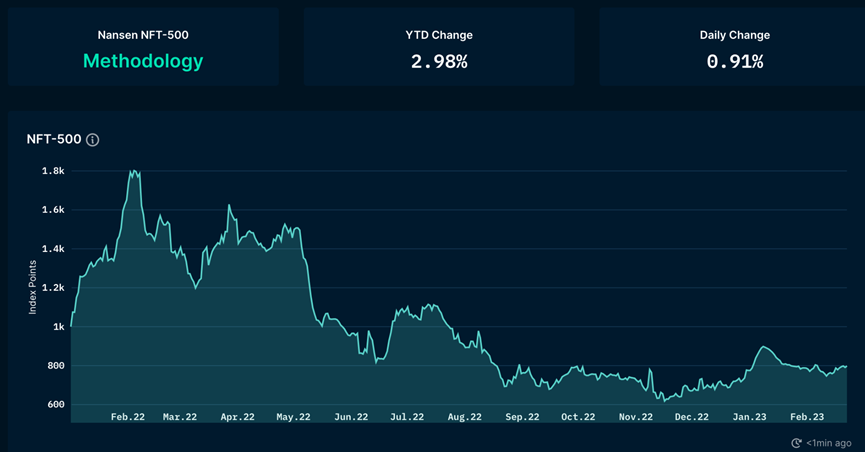Screen dimensions: 865x452
Task: Click the 1.6k y-axis label
Action: tap(53, 210)
